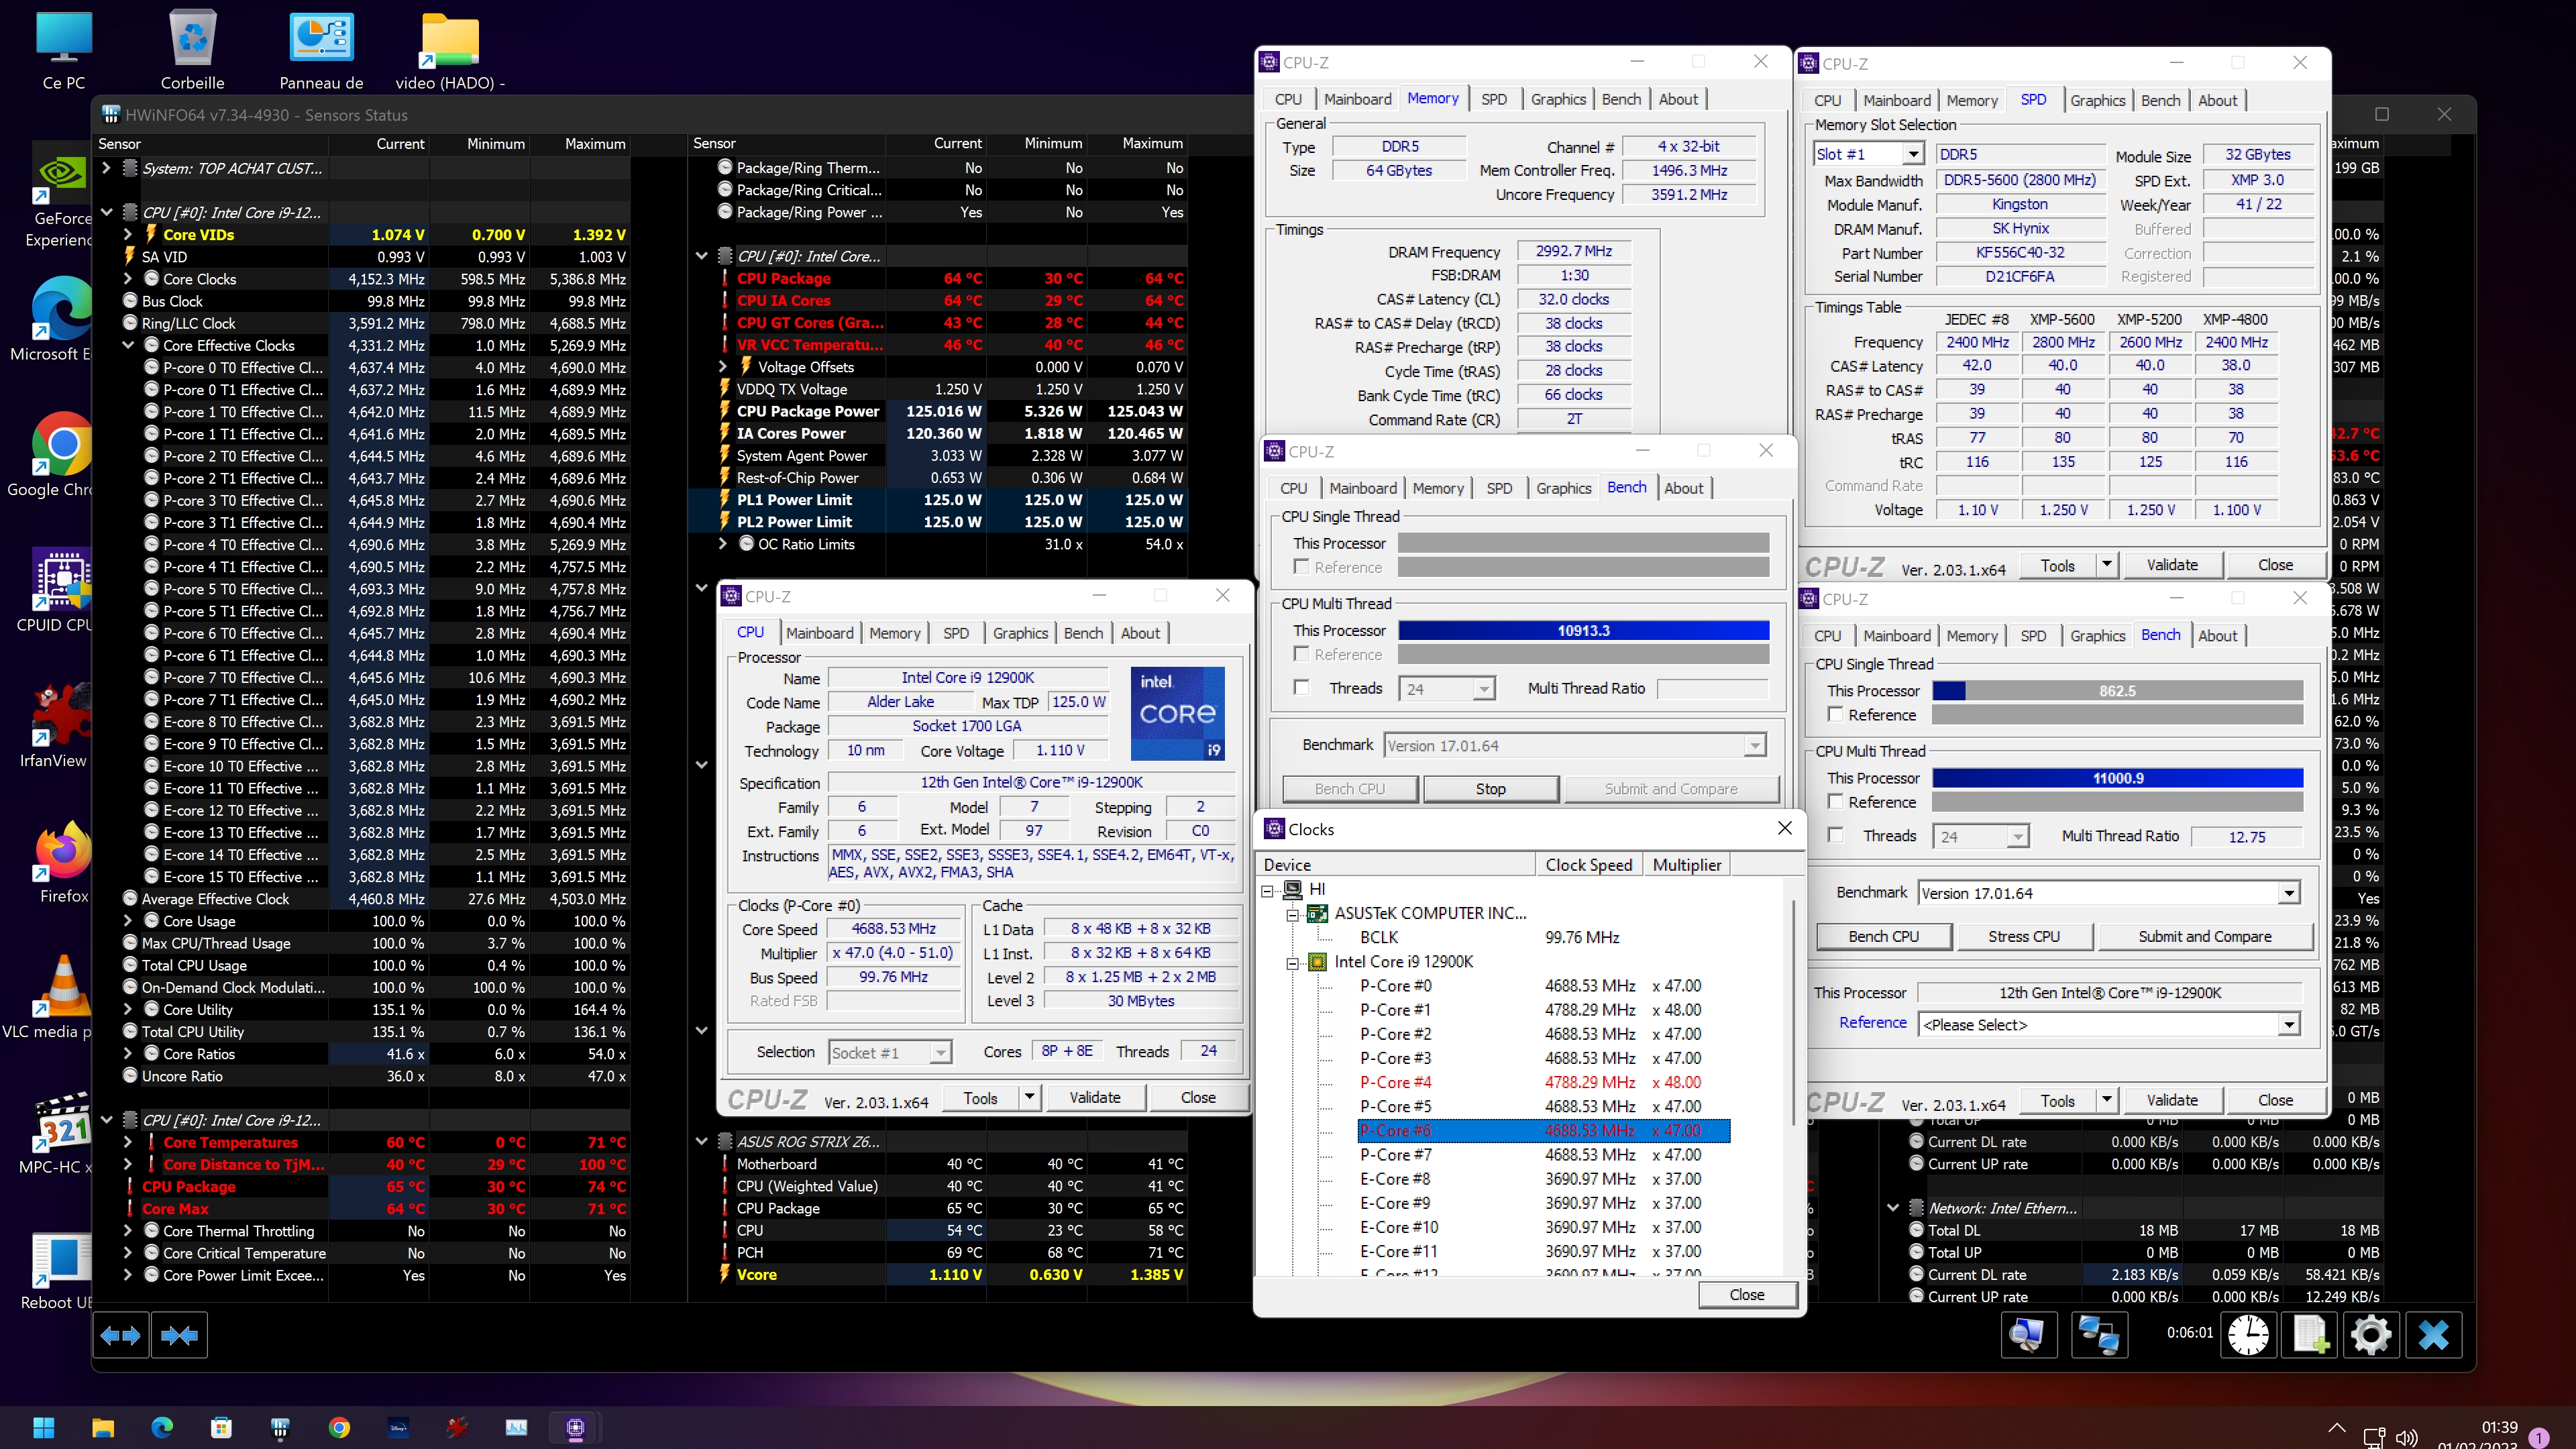Tick Single Thread Reference in Stress CPU bench window
The height and width of the screenshot is (1449, 2576).
click(x=1835, y=714)
